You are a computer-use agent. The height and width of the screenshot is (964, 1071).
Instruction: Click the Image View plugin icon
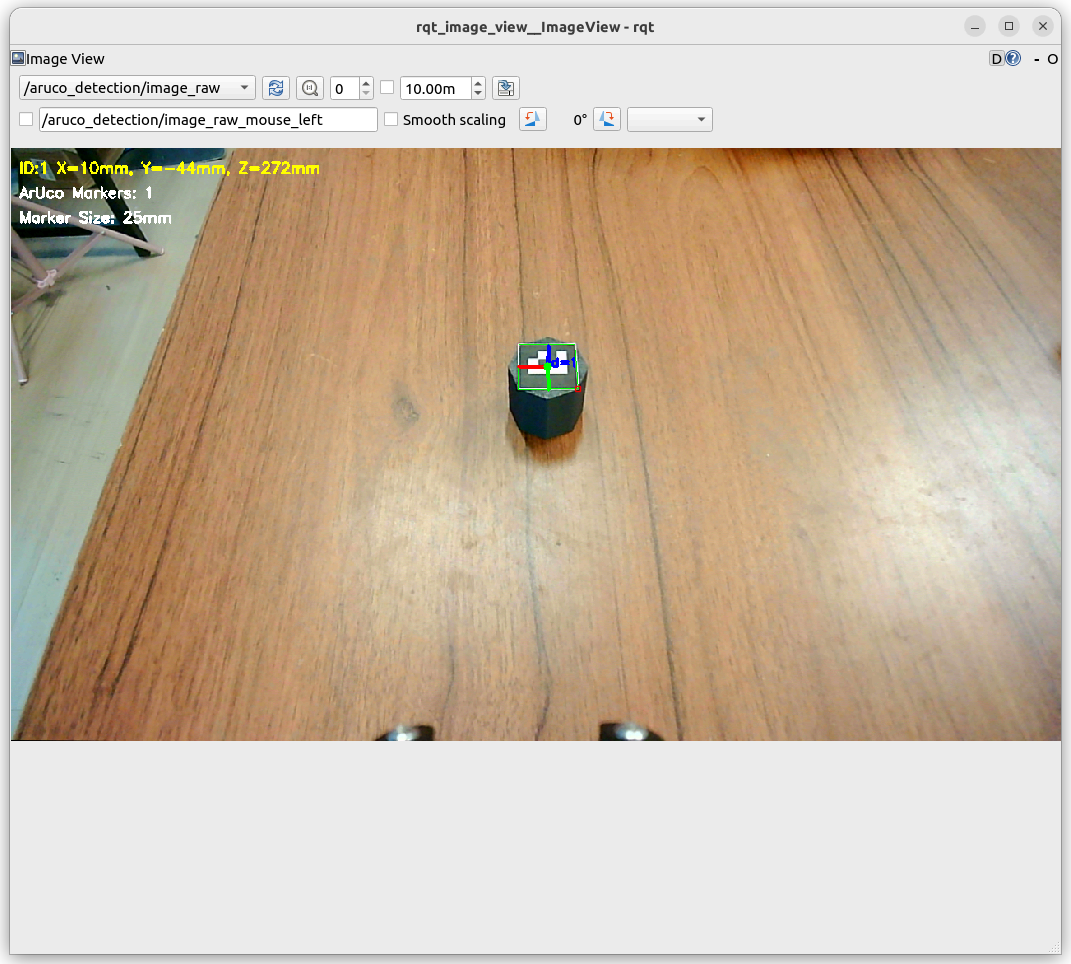point(18,58)
